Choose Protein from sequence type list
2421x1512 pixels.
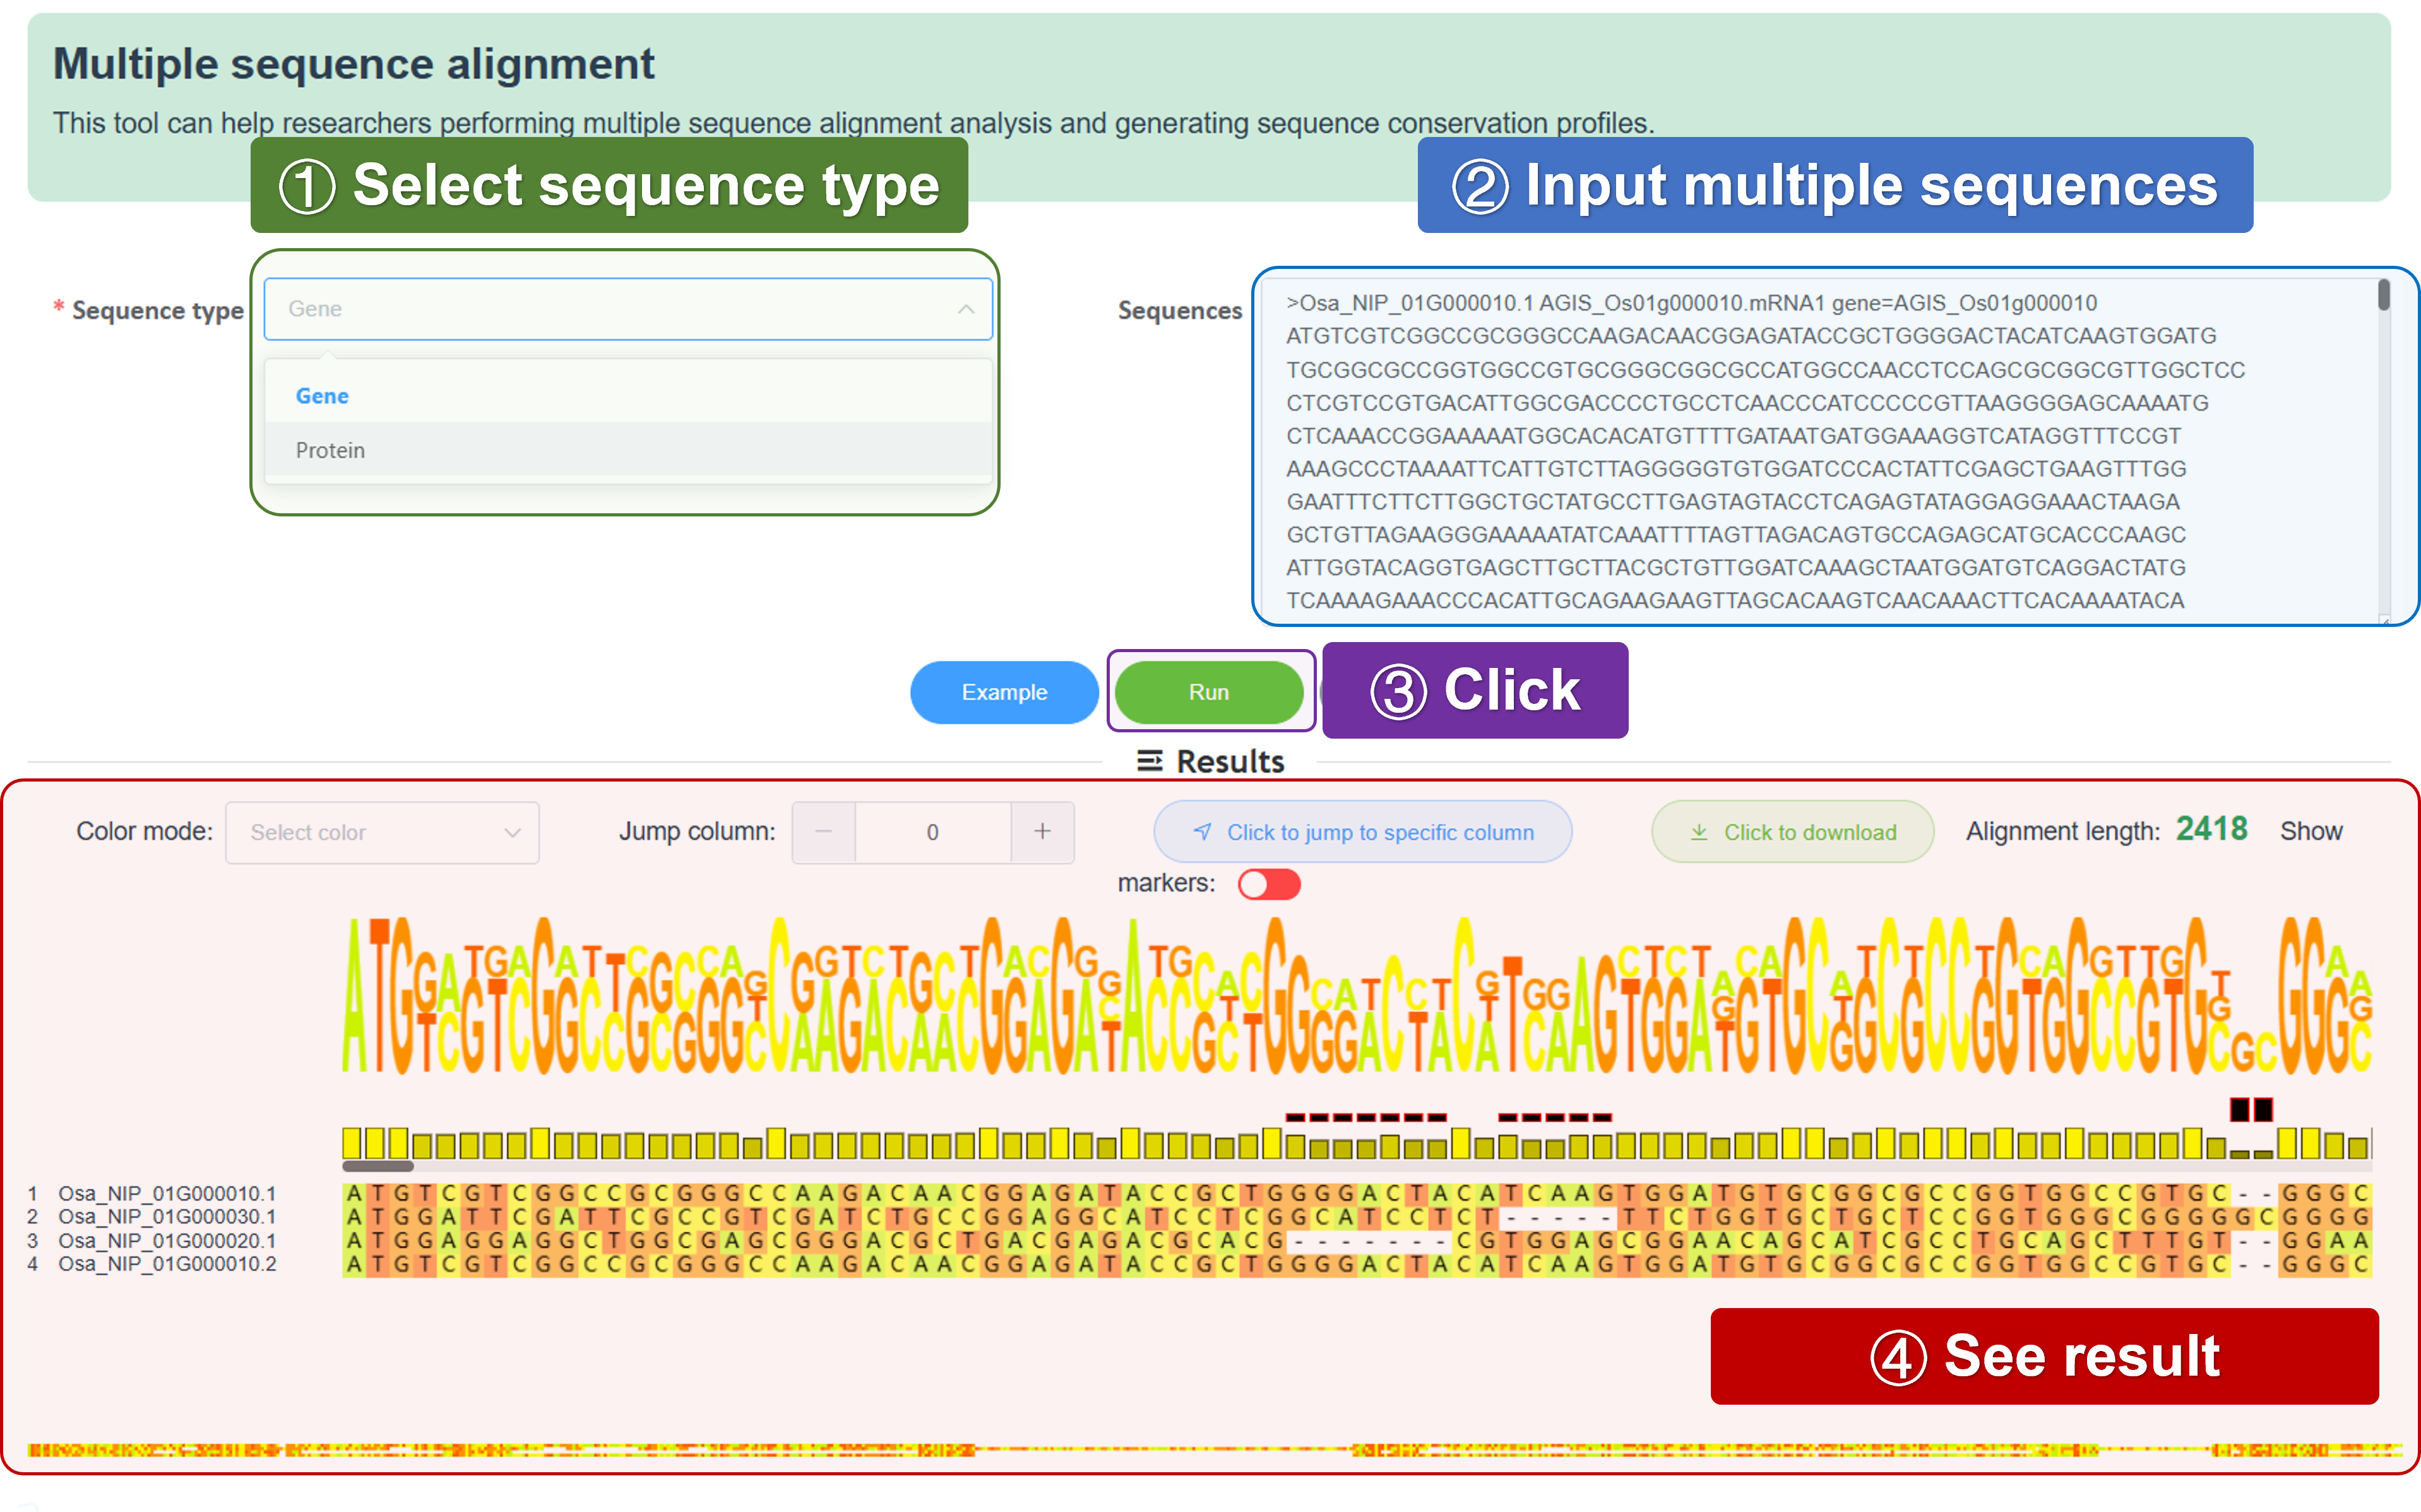click(x=330, y=450)
